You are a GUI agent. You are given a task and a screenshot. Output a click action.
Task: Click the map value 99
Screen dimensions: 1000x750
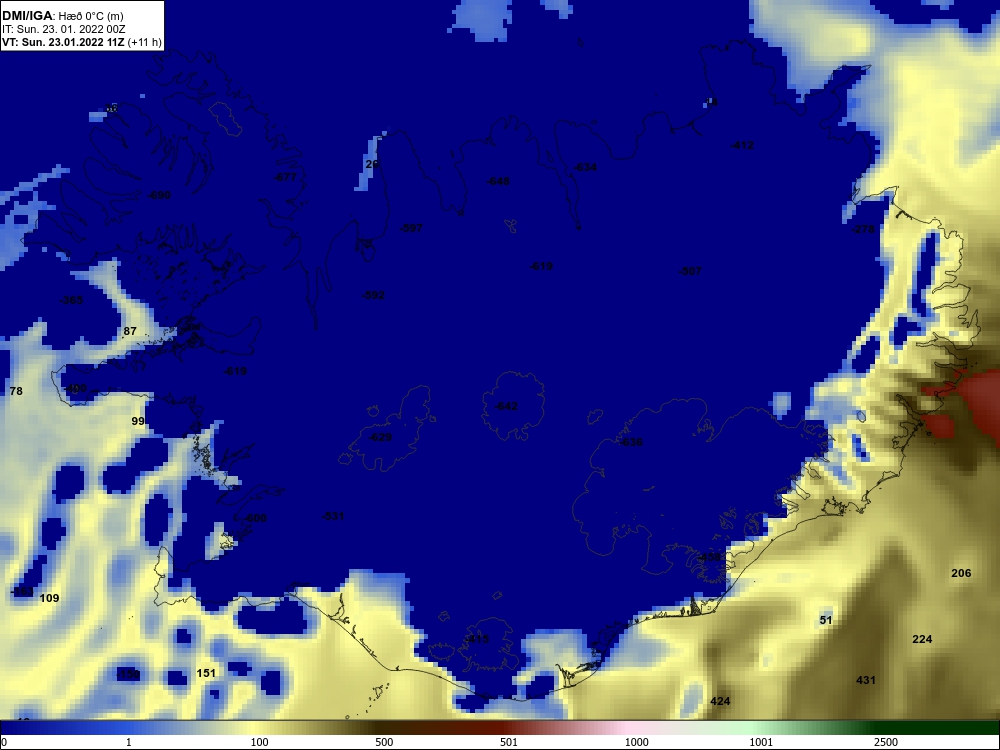pyautogui.click(x=138, y=421)
